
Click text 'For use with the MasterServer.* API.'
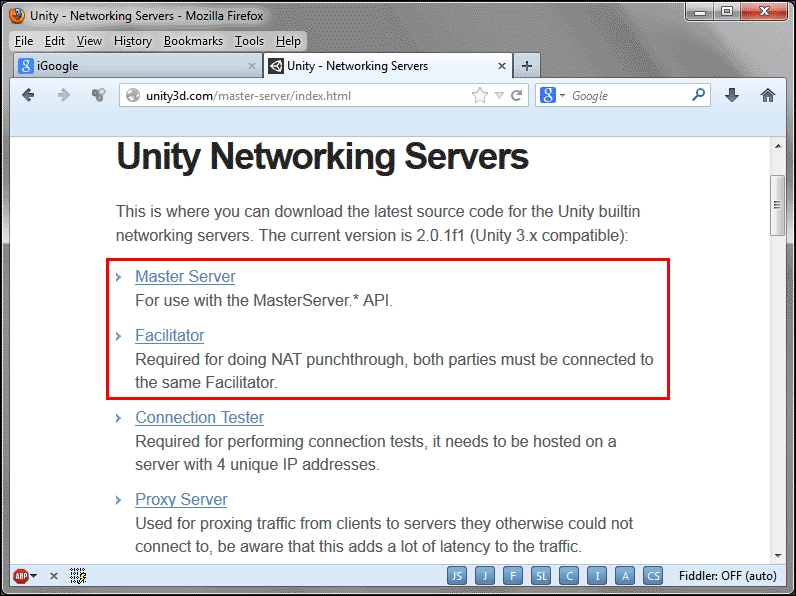coord(264,301)
